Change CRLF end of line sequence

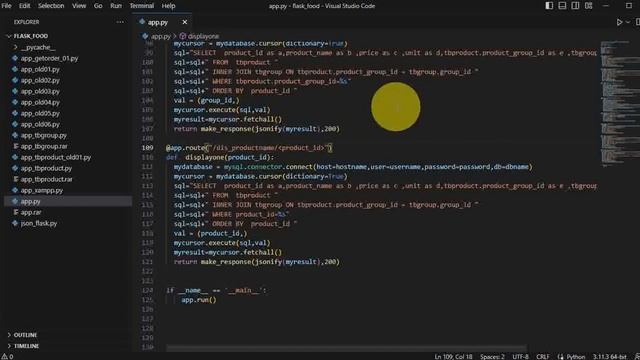(x=542, y=356)
